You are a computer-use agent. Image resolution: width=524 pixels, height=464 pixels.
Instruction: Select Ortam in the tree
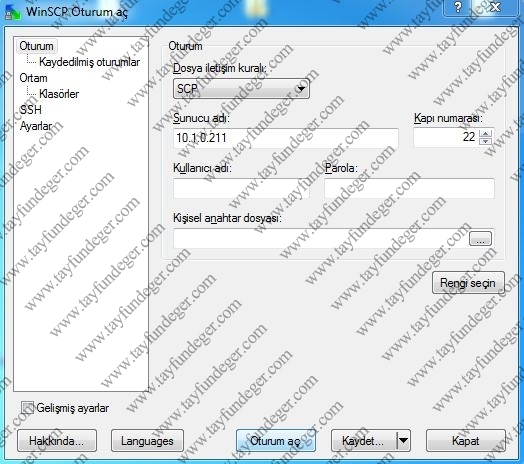tap(33, 78)
